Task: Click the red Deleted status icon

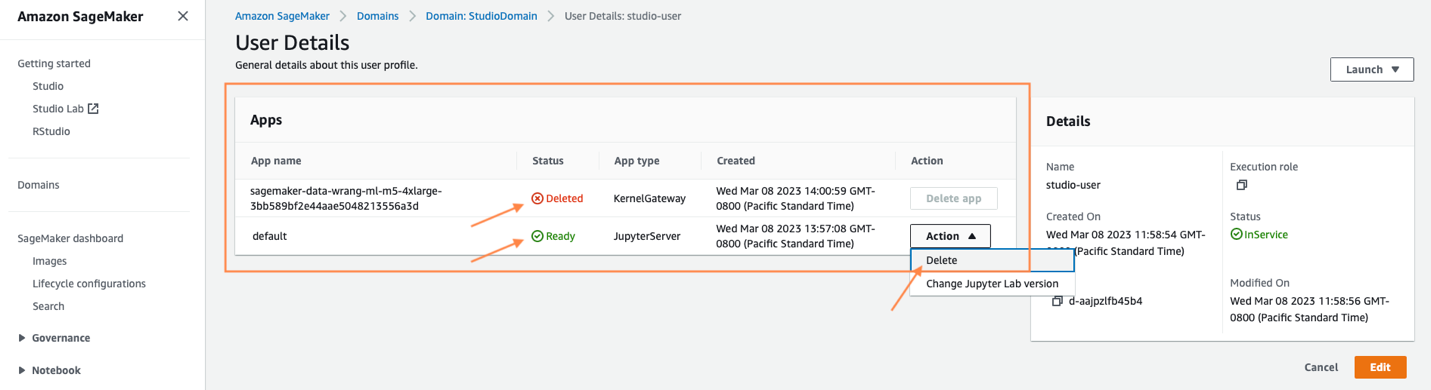Action: point(537,198)
